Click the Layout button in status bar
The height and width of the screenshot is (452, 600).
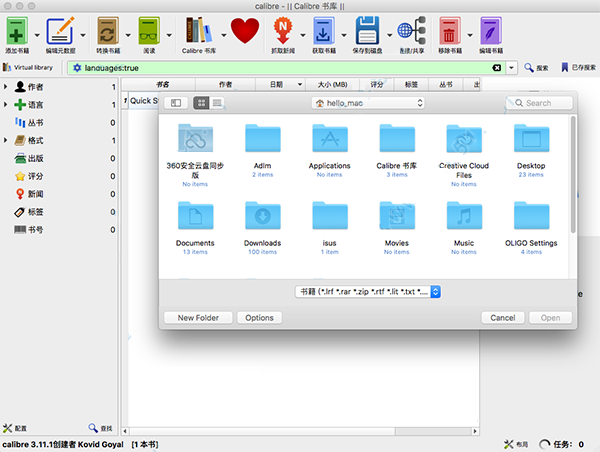tap(516, 444)
